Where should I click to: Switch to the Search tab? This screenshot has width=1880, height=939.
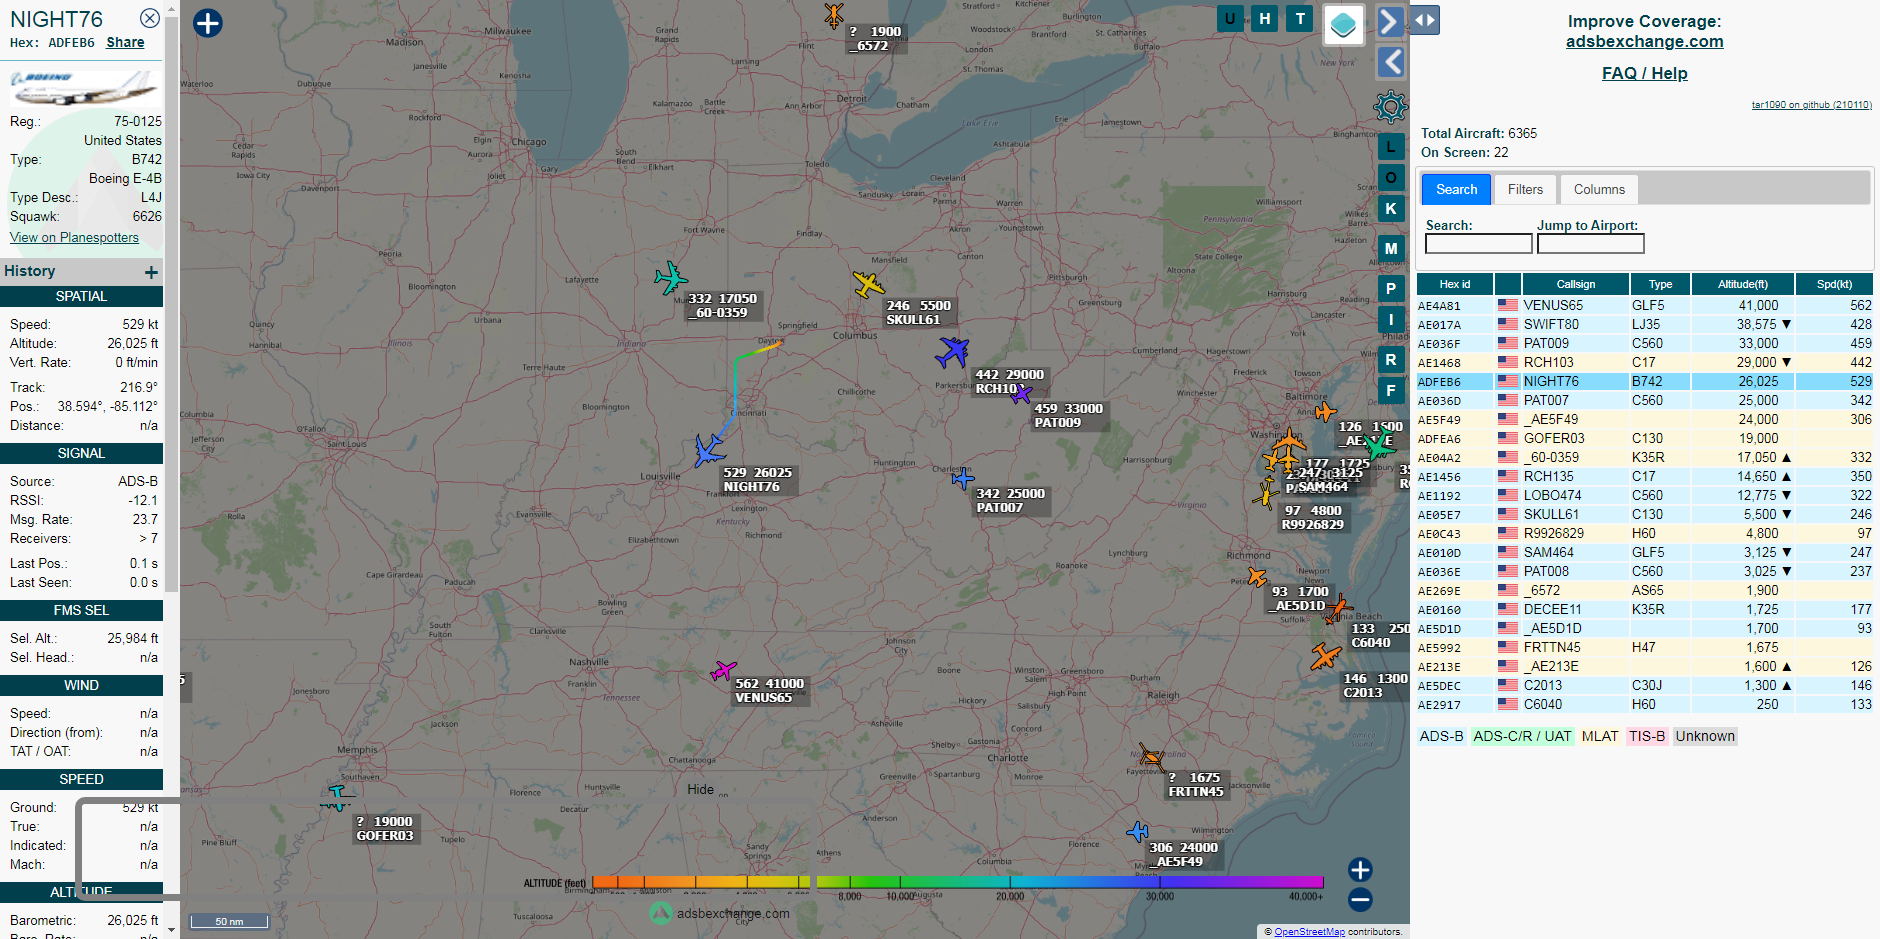click(x=1456, y=189)
